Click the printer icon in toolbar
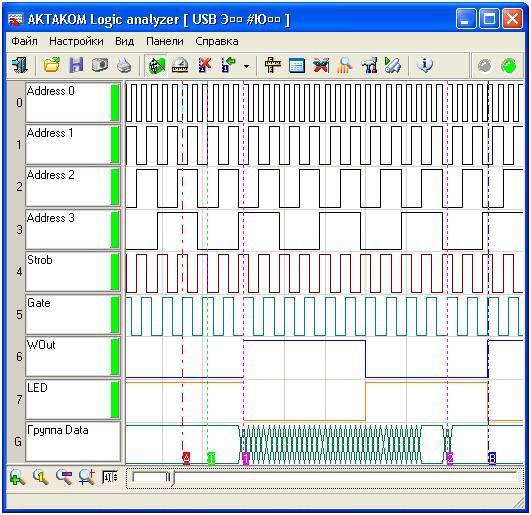The height and width of the screenshot is (515, 531). coord(124,65)
